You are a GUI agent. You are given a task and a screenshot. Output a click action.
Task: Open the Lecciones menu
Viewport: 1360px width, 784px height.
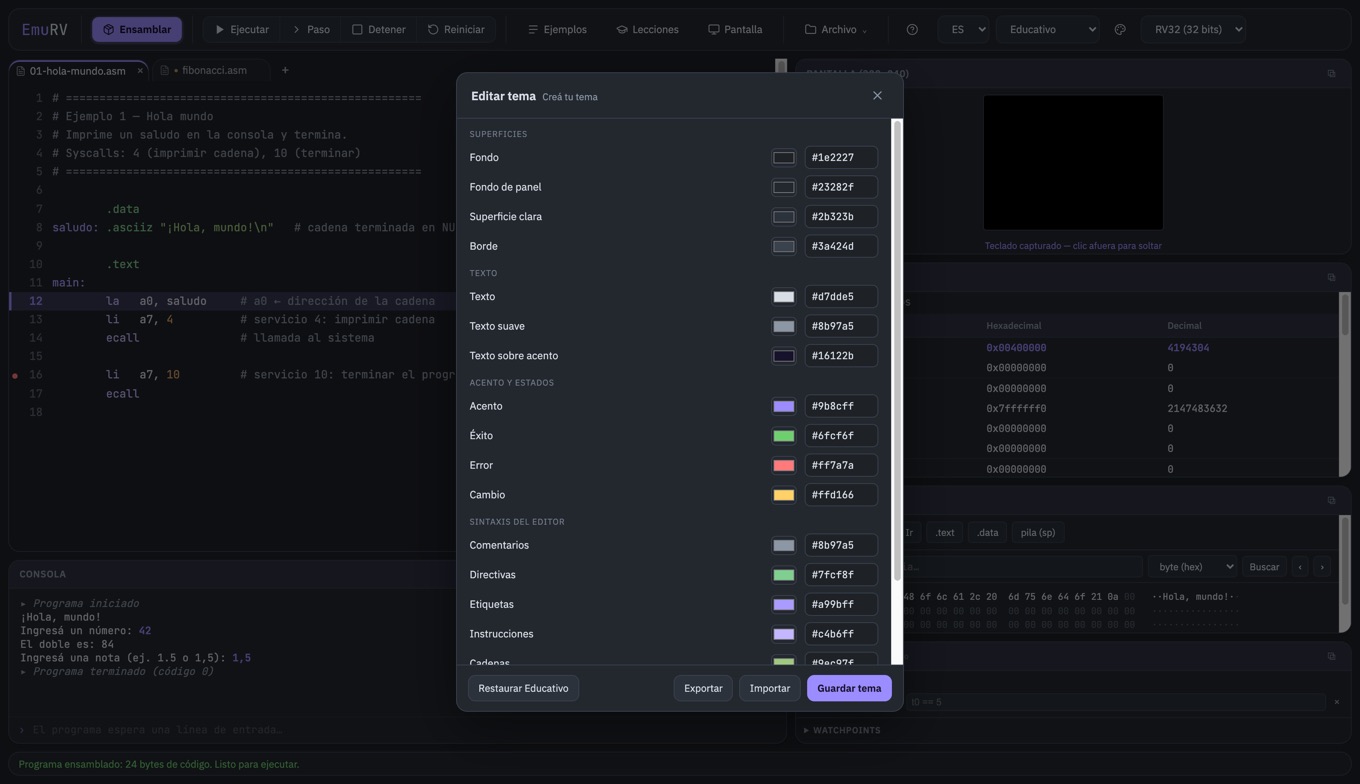647,30
